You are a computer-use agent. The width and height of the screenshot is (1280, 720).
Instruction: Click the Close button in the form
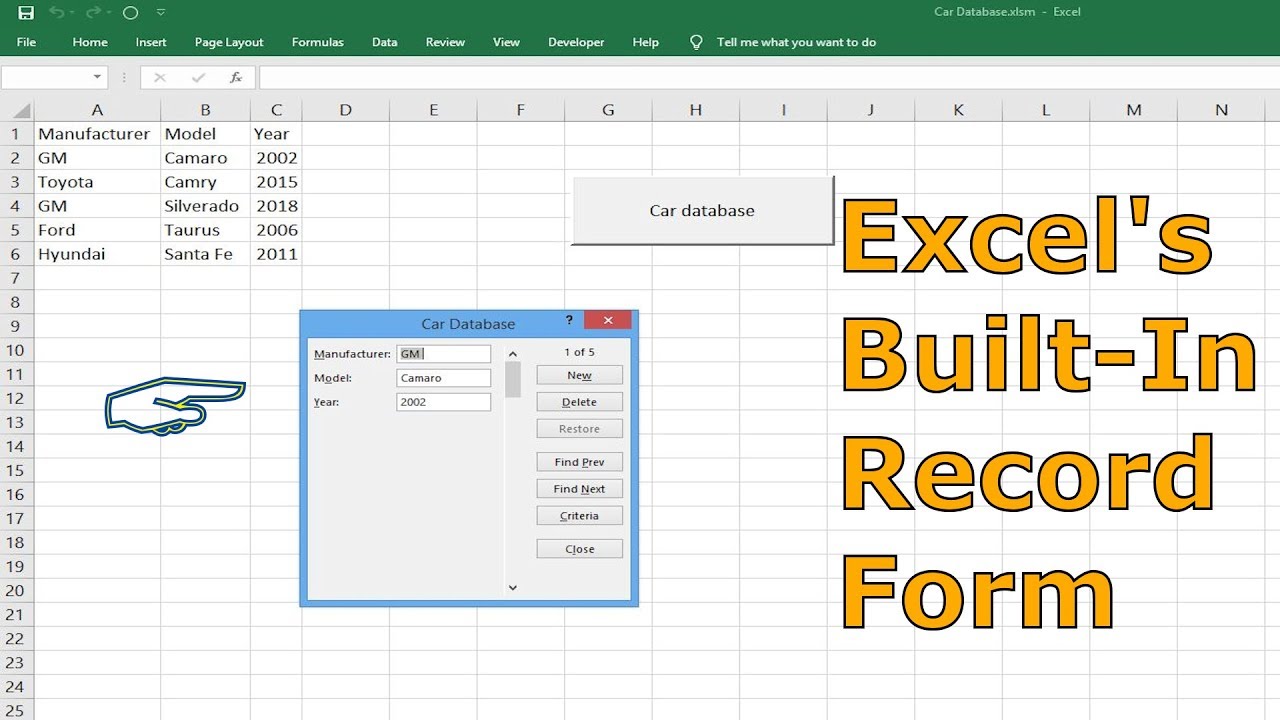579,549
